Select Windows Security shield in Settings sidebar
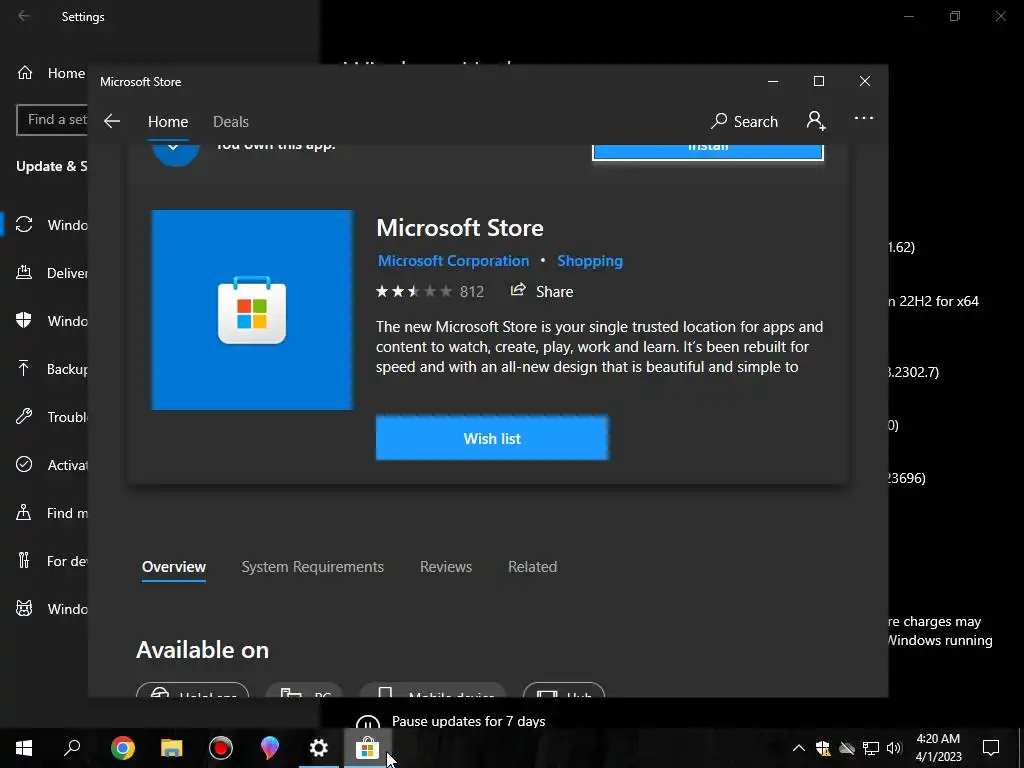 [24, 321]
